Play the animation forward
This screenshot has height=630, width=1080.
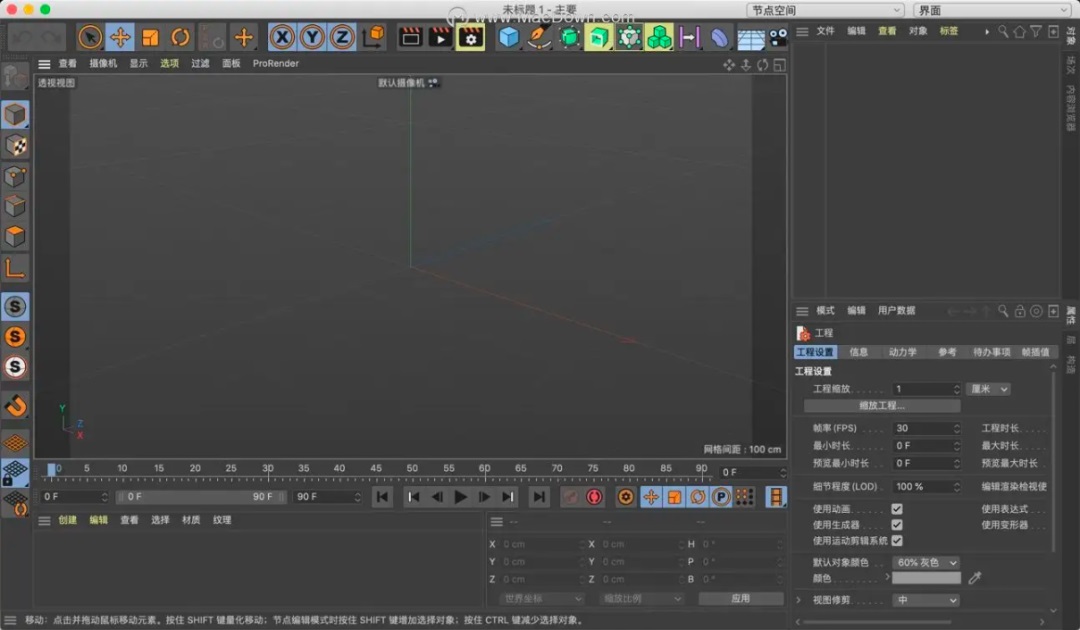(461, 496)
